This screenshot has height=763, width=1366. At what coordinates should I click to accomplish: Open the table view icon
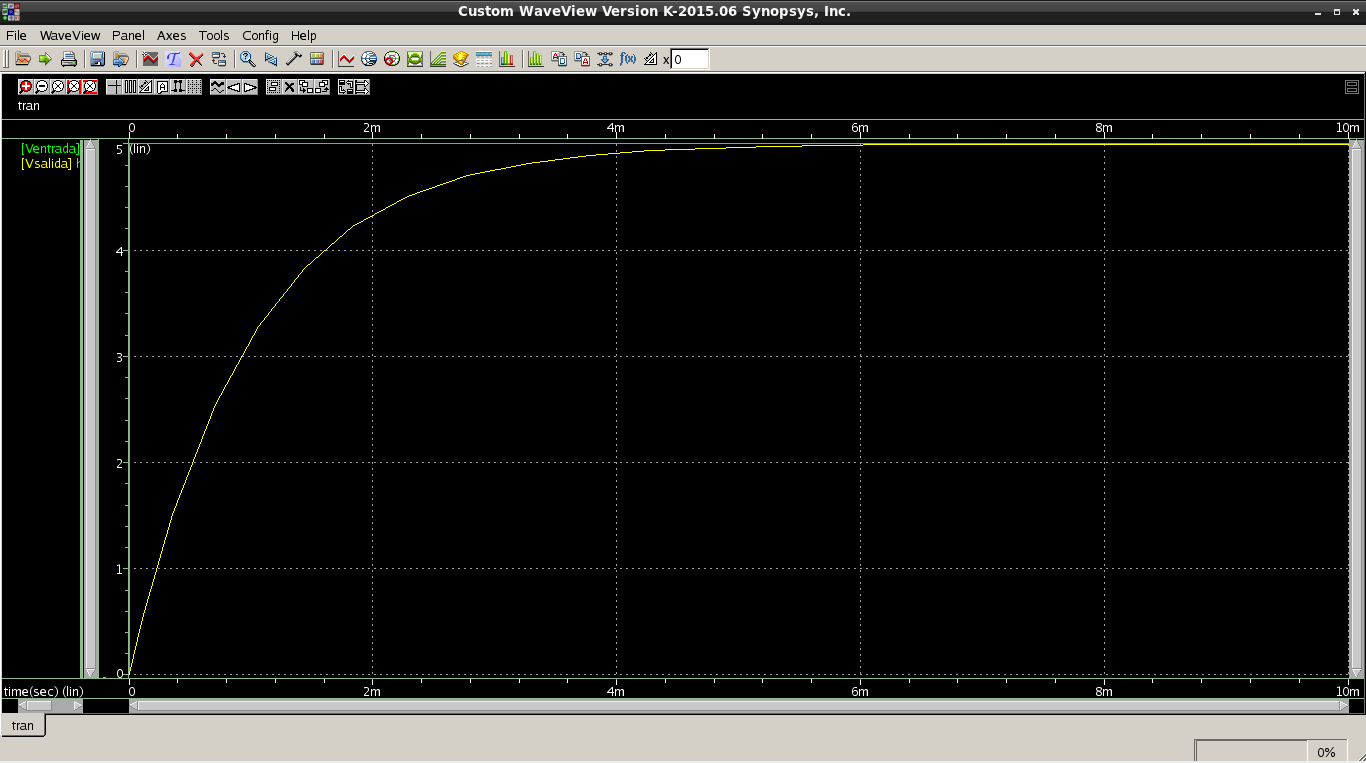click(484, 59)
